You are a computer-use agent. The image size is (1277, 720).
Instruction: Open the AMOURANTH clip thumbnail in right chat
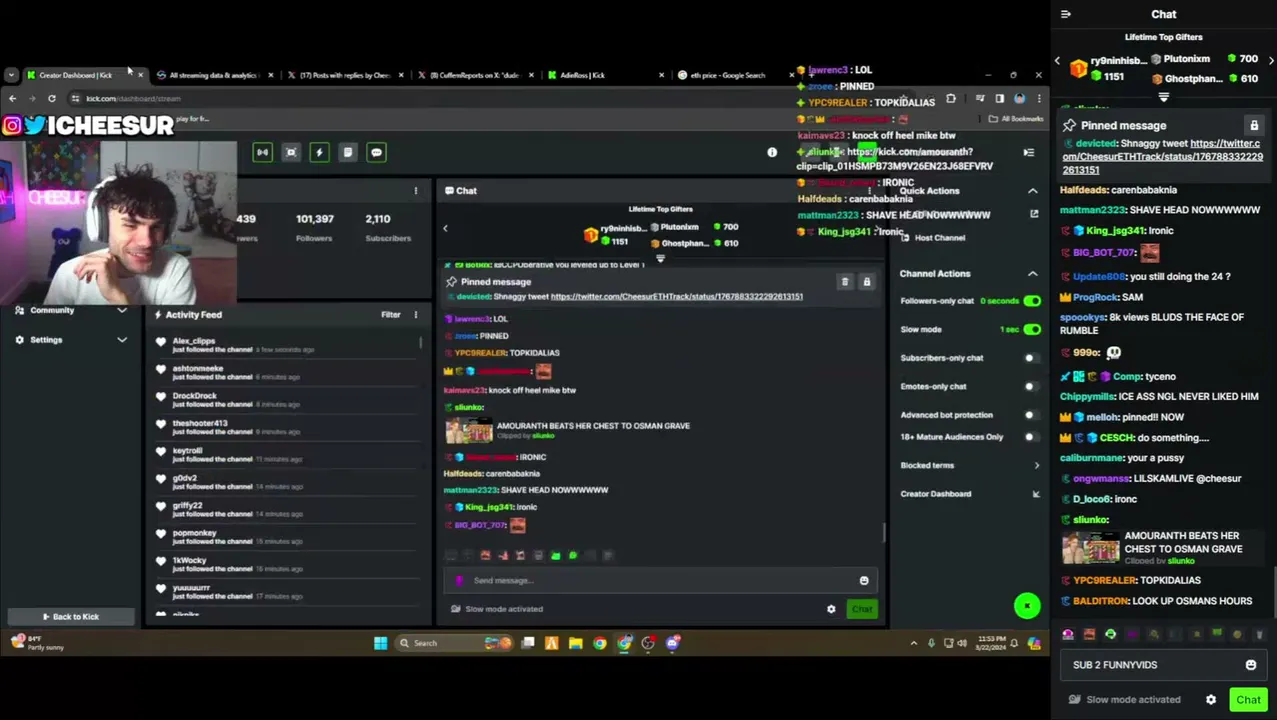tap(1091, 547)
